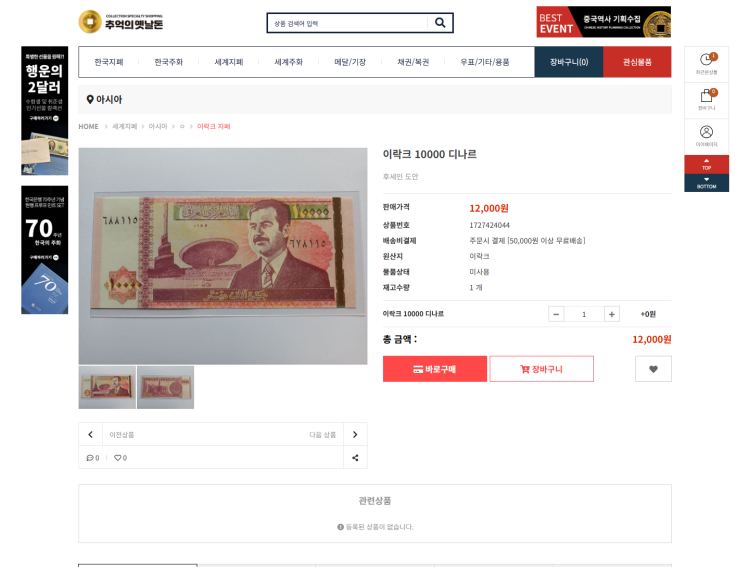The width and height of the screenshot is (750, 567).
Task: Click the comment count bubble icon
Action: [x=90, y=458]
